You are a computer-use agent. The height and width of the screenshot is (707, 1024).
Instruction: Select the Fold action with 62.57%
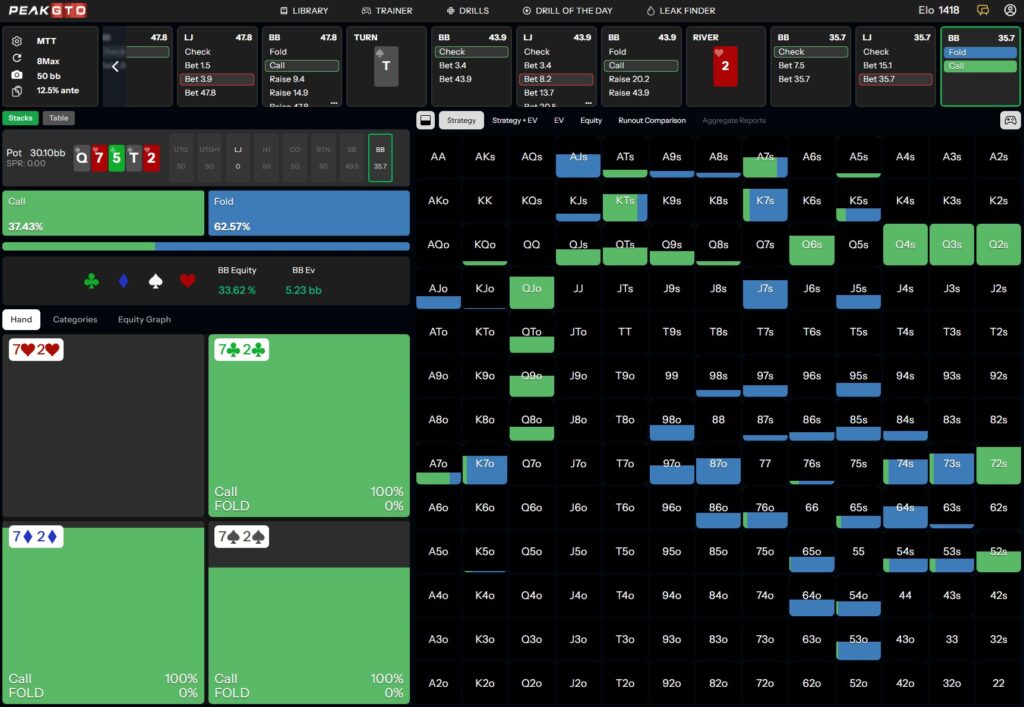pyautogui.click(x=309, y=213)
